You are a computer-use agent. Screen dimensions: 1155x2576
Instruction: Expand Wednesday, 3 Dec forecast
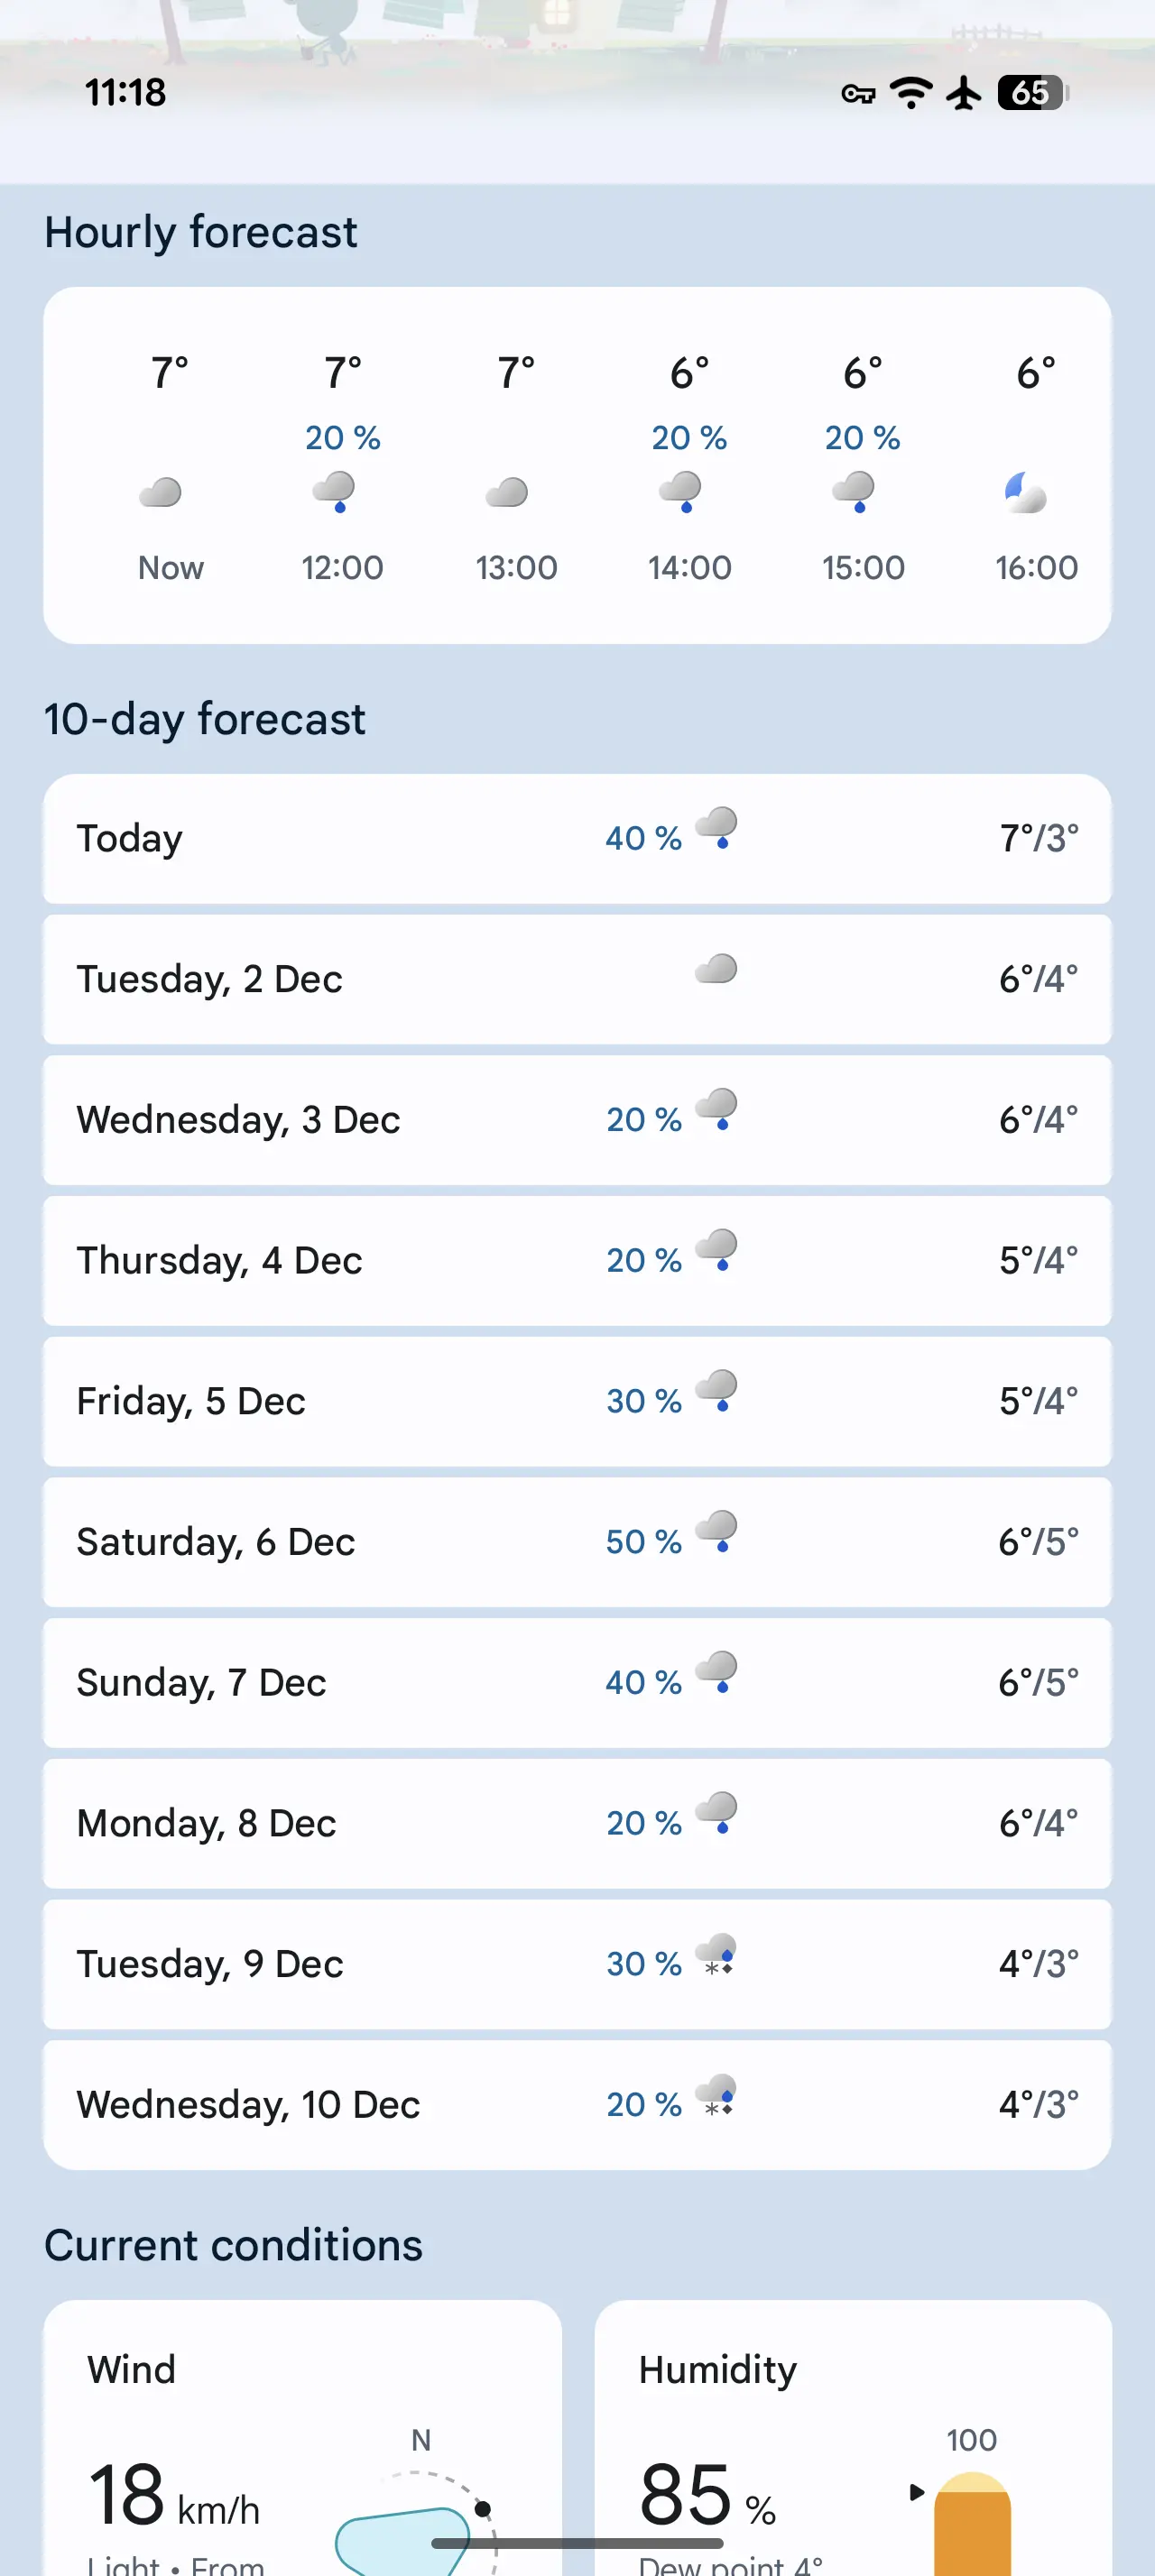(x=577, y=1120)
